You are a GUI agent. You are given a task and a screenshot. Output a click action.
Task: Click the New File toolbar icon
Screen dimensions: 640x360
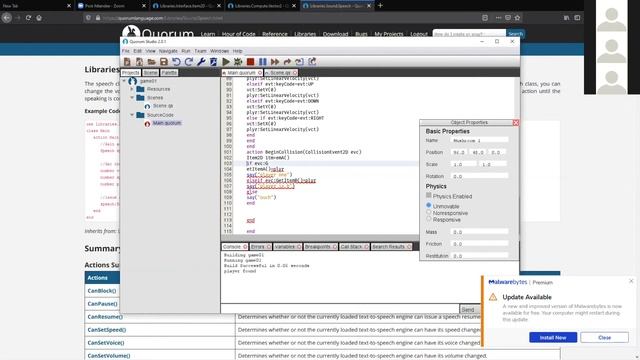click(139, 62)
